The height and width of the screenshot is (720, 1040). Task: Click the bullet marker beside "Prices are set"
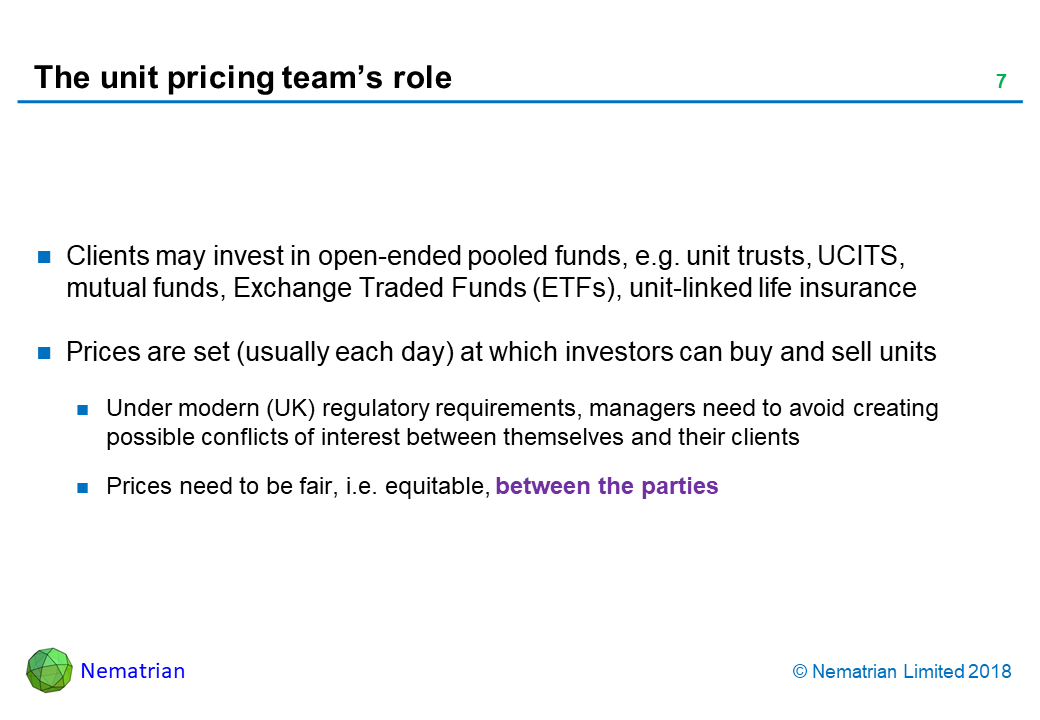point(45,353)
